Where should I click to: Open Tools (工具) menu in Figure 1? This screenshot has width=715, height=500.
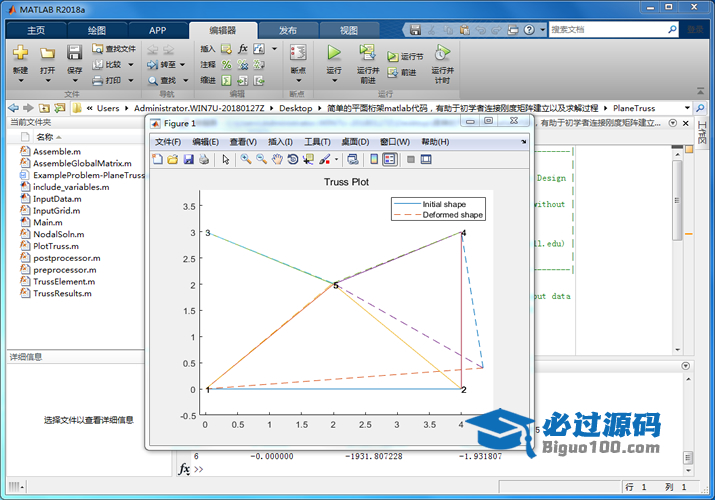point(317,142)
